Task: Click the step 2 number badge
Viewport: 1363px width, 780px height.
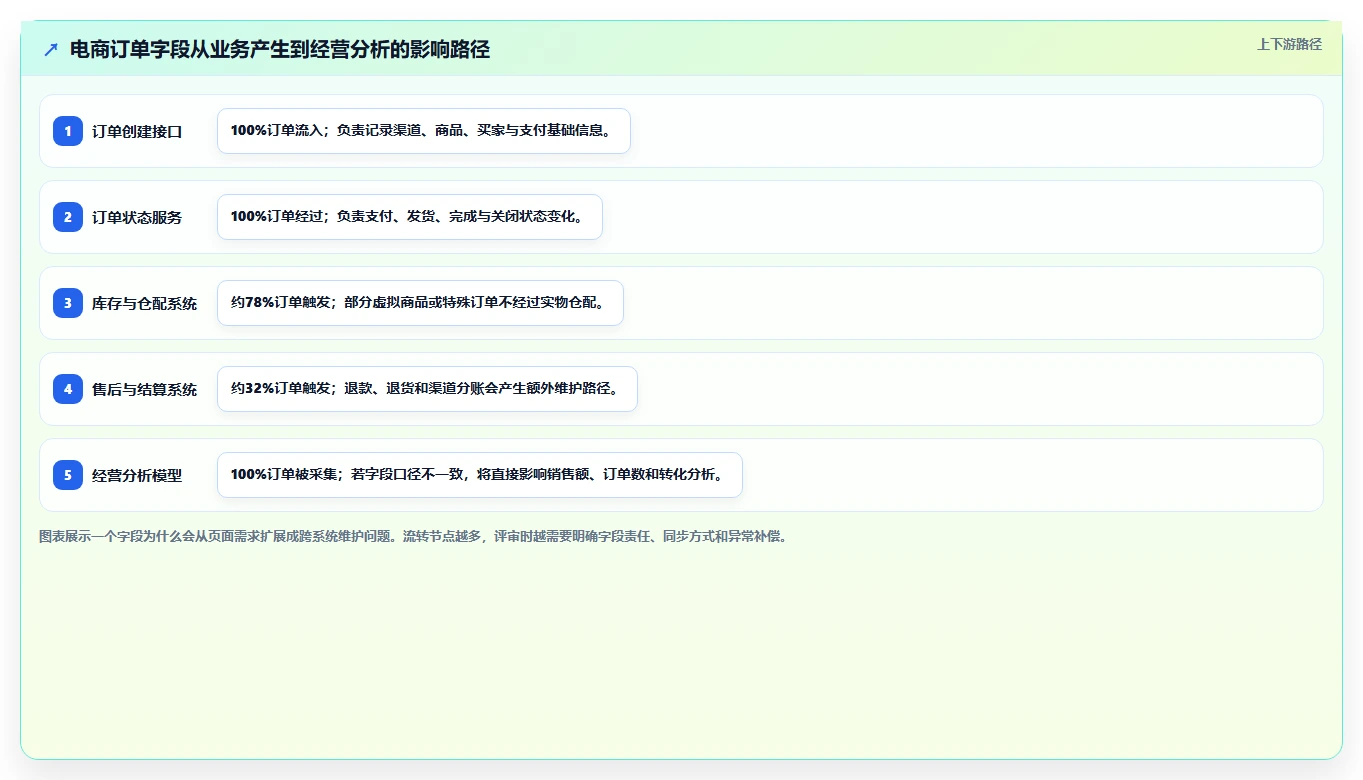Action: point(68,217)
